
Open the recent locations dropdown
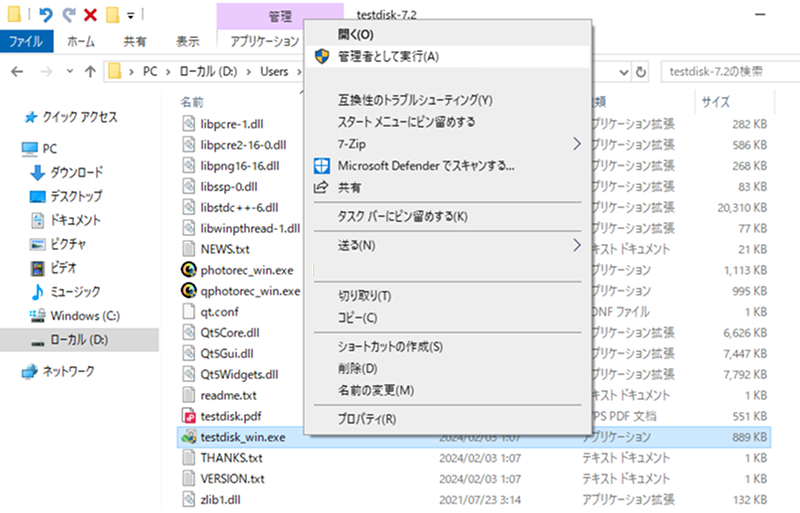point(70,71)
